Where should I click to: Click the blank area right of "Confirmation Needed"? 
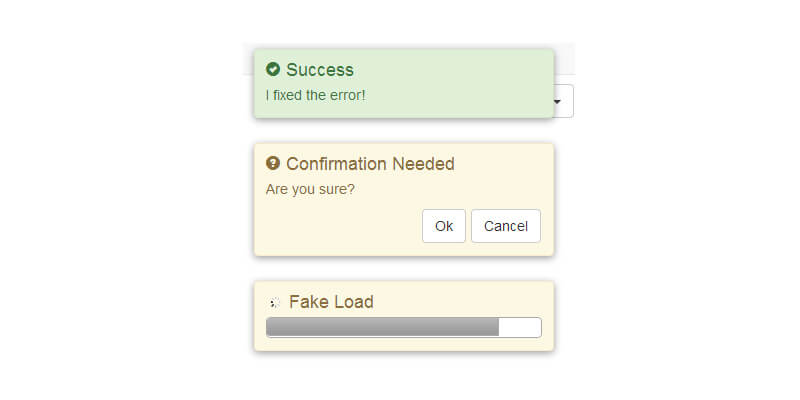click(x=505, y=164)
